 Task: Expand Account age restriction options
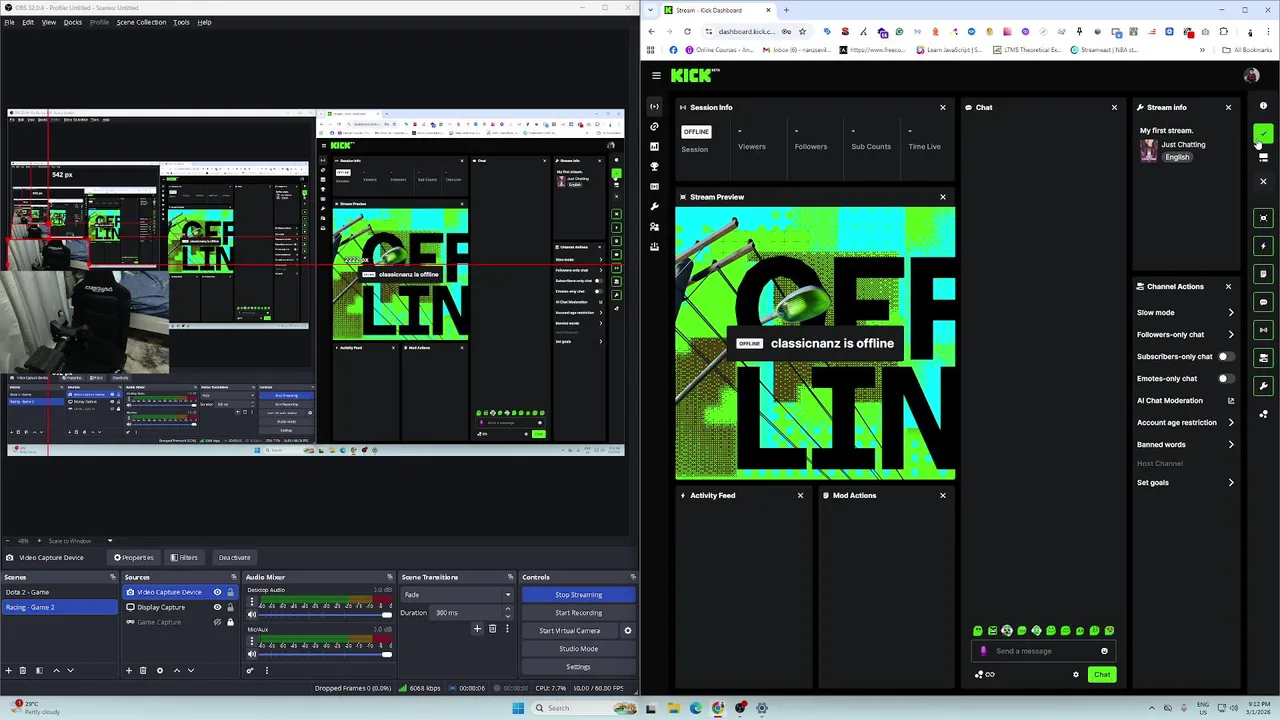point(1185,423)
